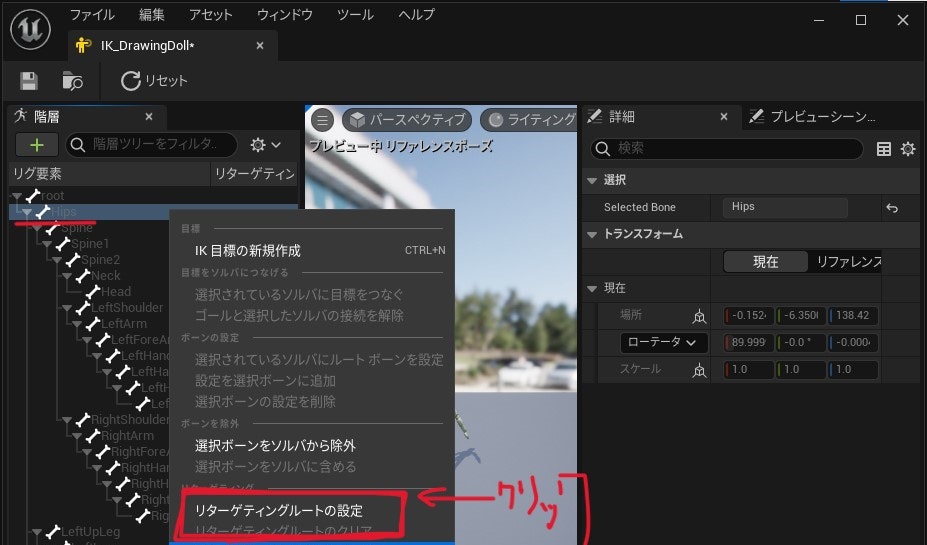Click the green plus add button
This screenshot has height=545, width=927.
pos(37,145)
